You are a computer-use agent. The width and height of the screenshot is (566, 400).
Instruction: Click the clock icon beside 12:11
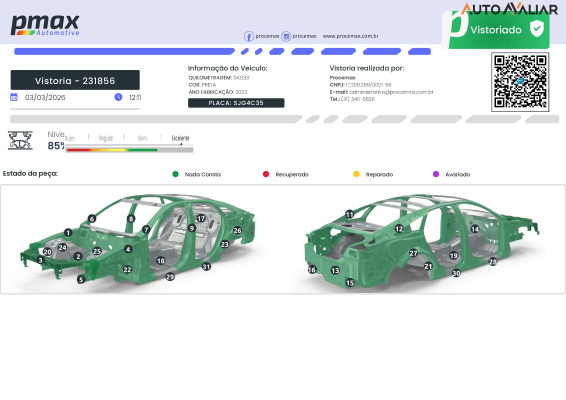pyautogui.click(x=118, y=97)
